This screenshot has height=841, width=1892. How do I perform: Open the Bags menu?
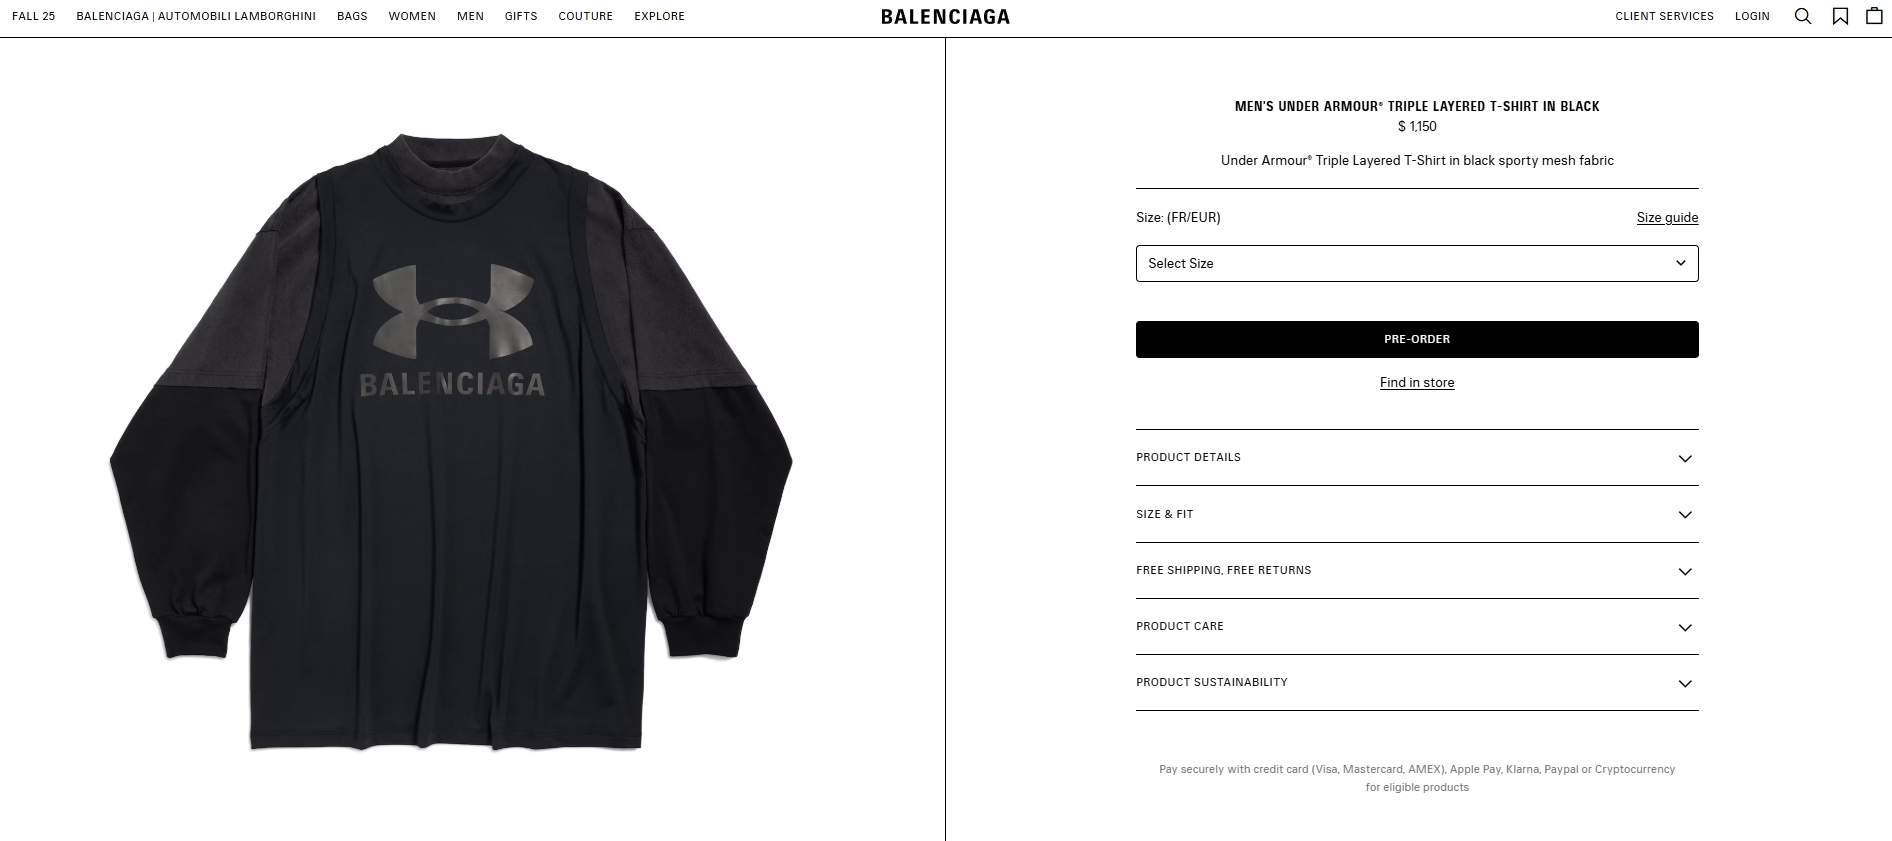click(352, 16)
